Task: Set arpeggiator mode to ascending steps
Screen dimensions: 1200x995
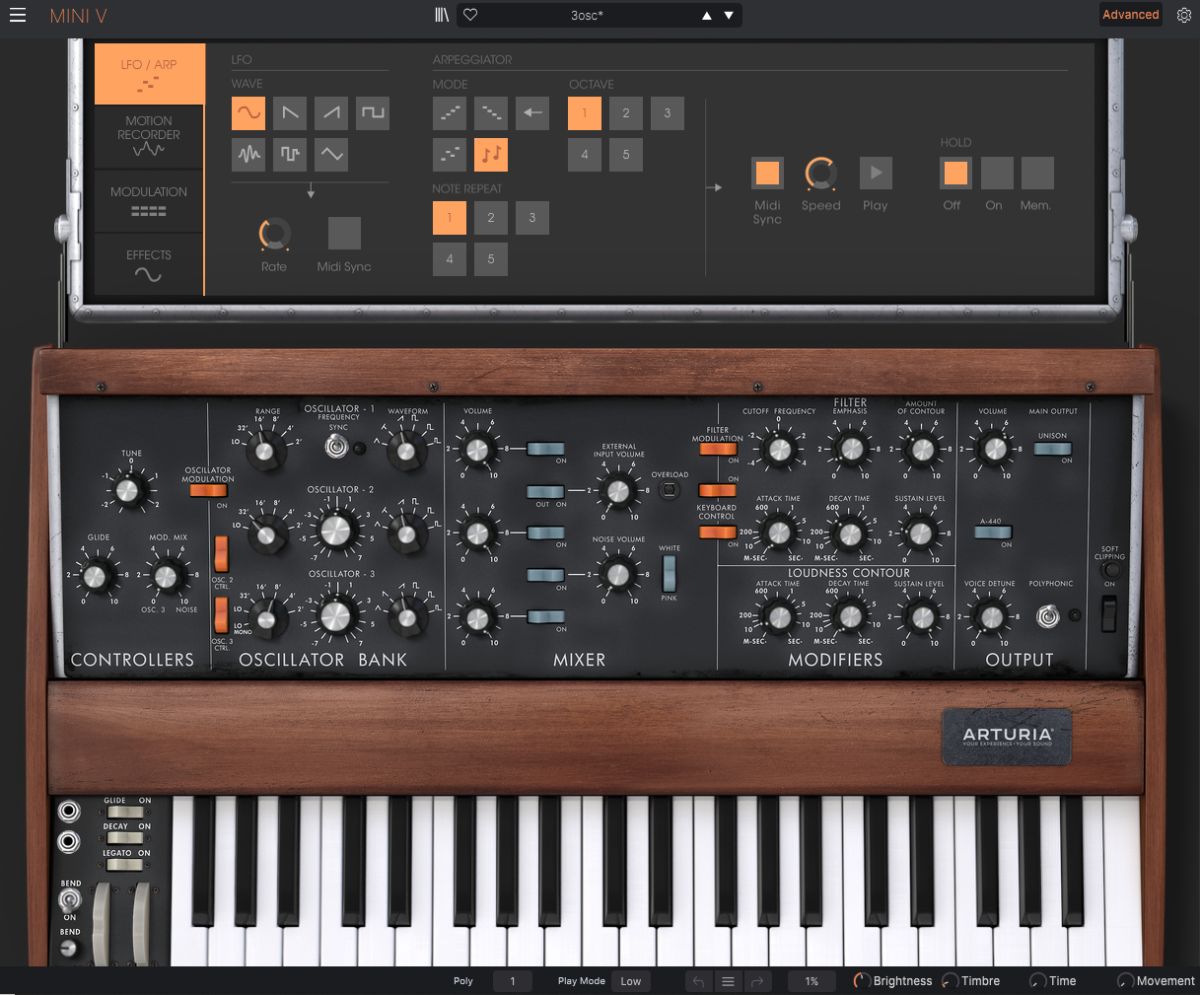Action: point(450,113)
